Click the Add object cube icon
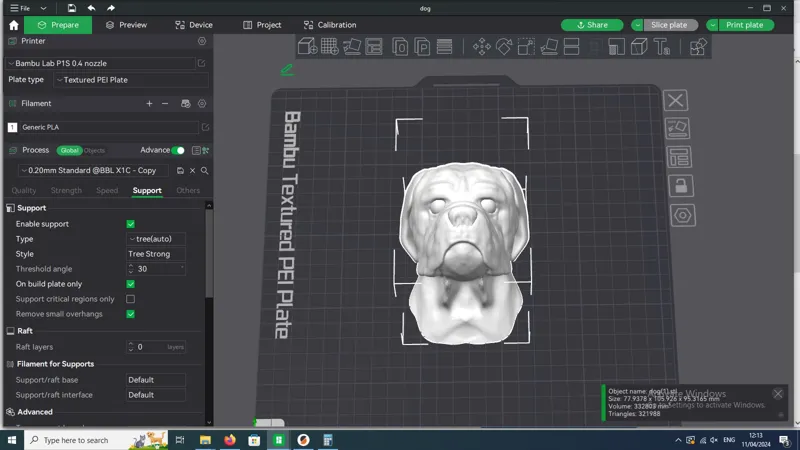The image size is (800, 450). 307,46
